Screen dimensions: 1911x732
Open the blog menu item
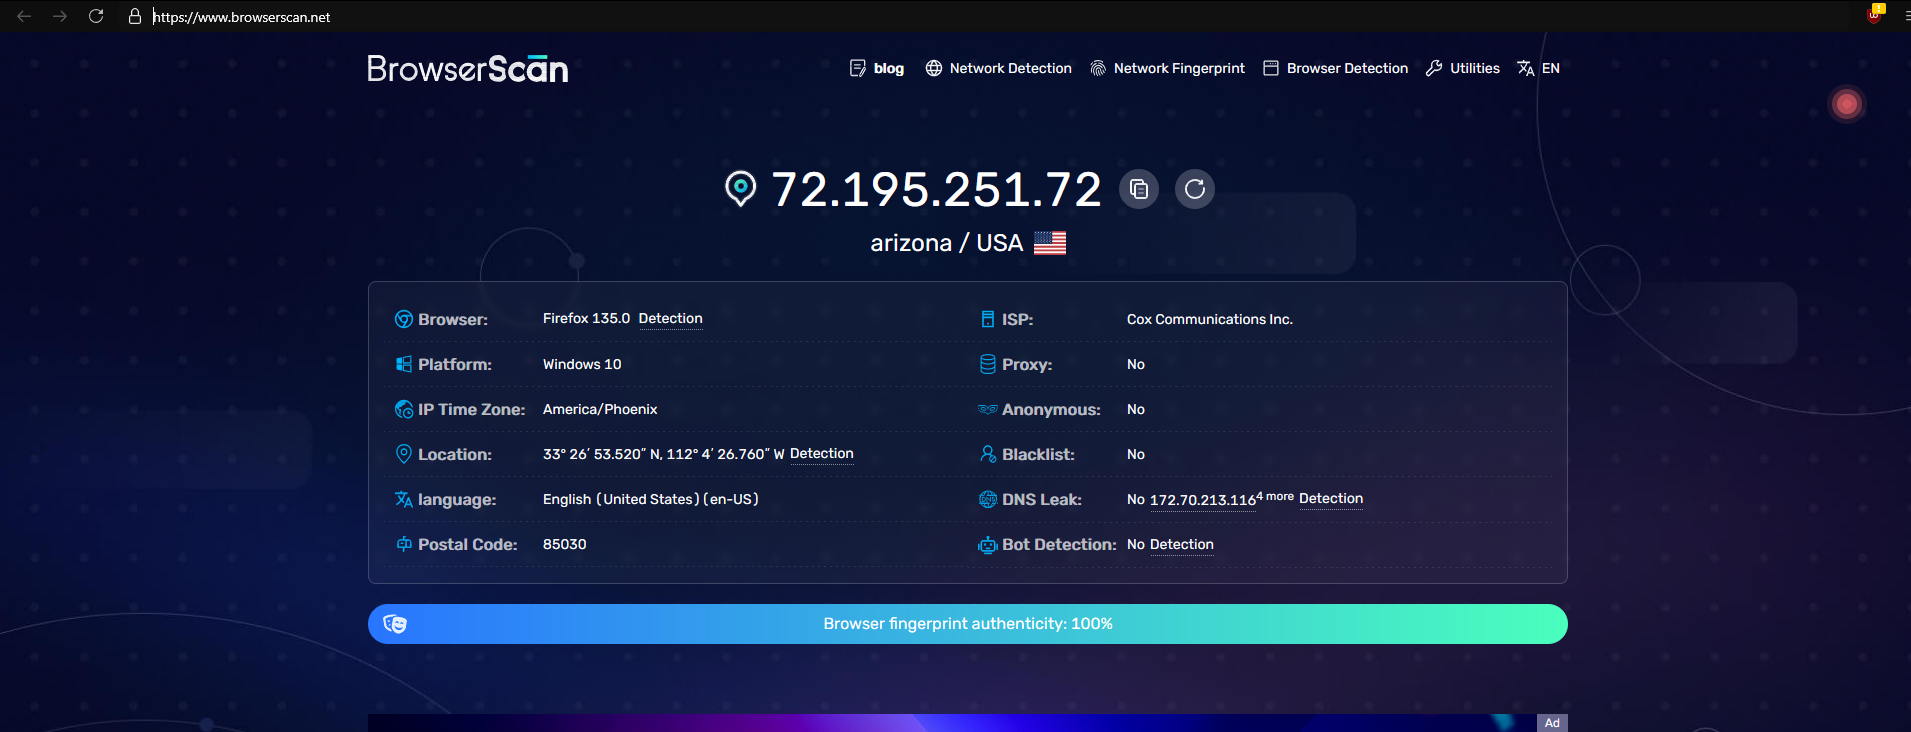(889, 68)
